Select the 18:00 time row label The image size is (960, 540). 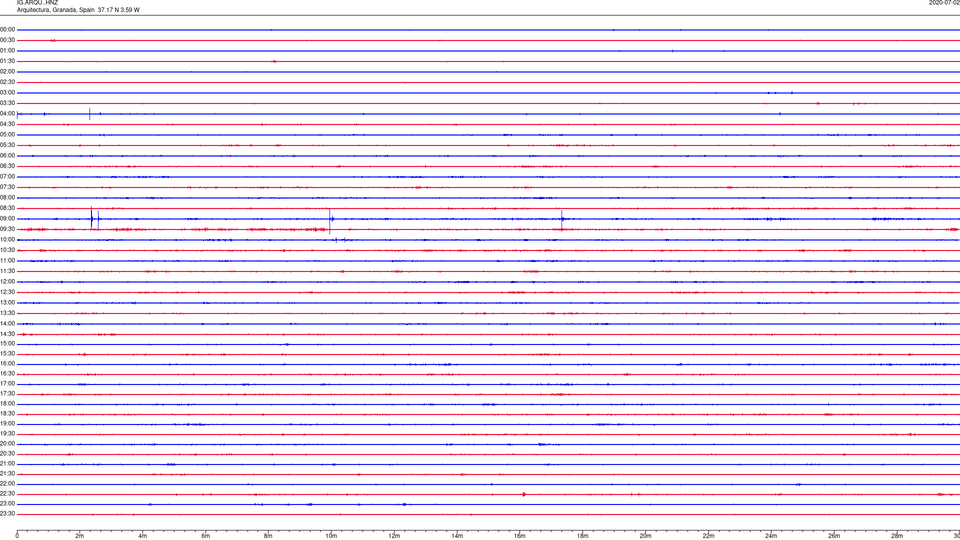point(7,404)
